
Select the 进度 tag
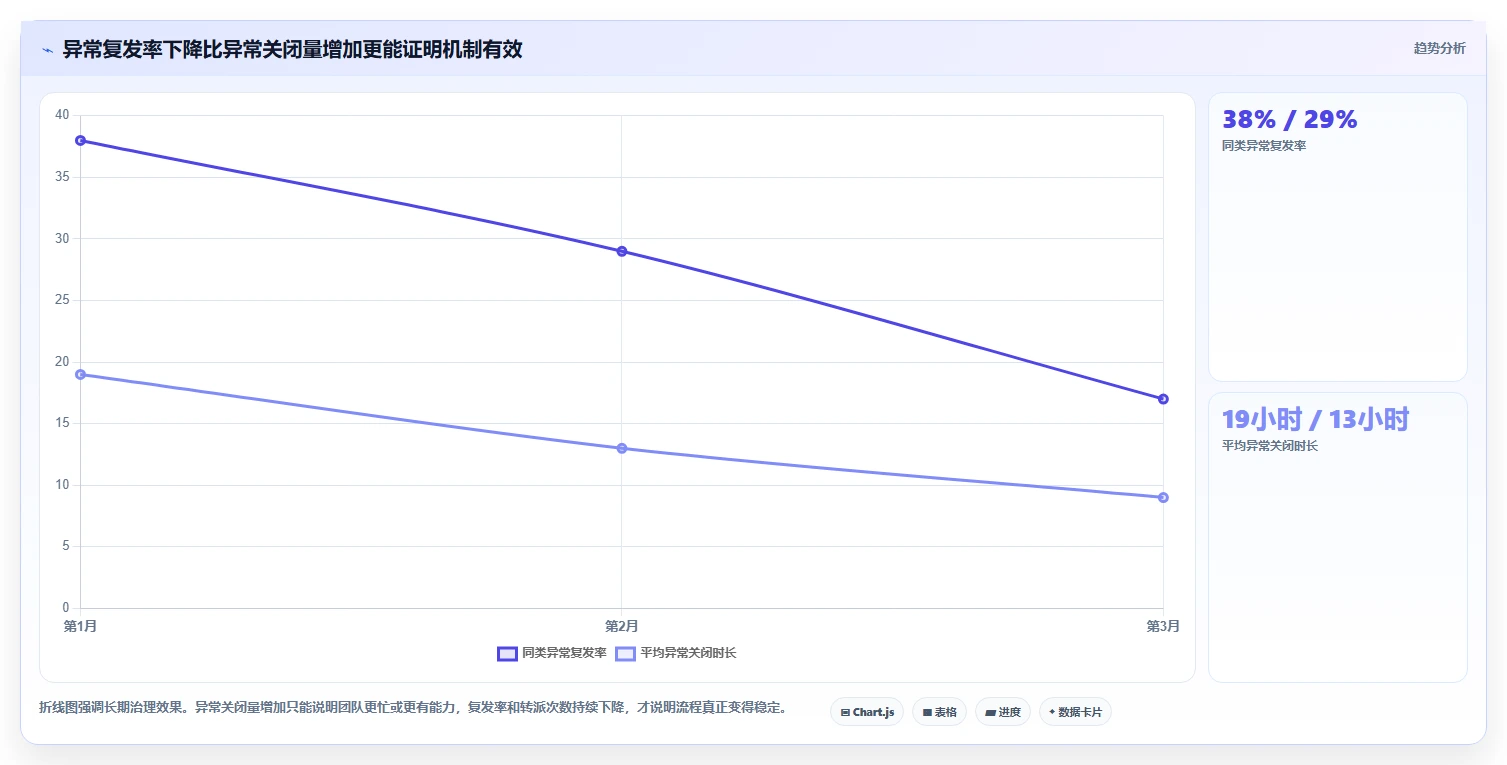click(x=1003, y=712)
